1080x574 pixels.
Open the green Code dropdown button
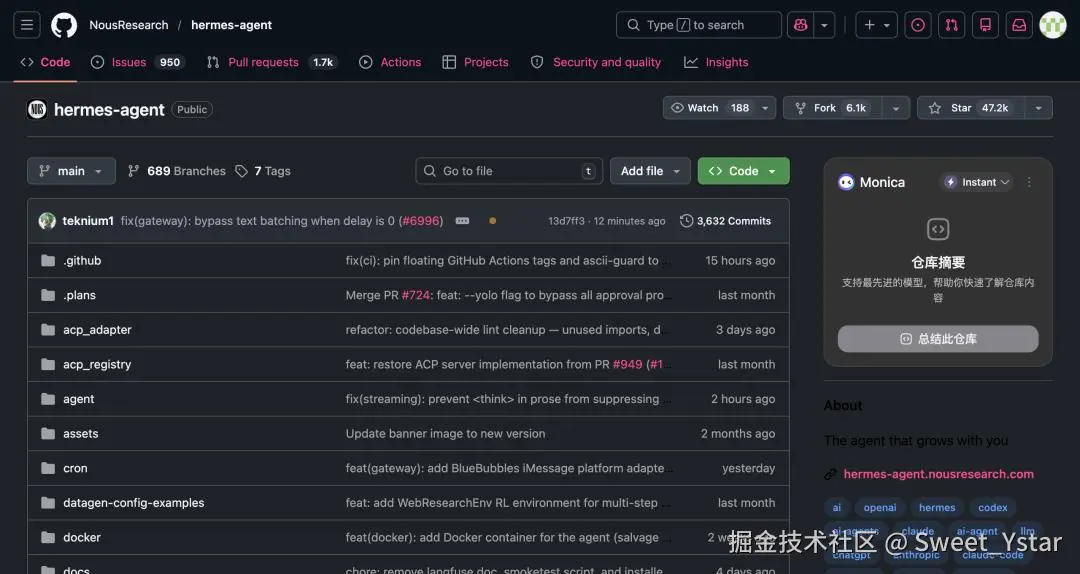coord(743,171)
